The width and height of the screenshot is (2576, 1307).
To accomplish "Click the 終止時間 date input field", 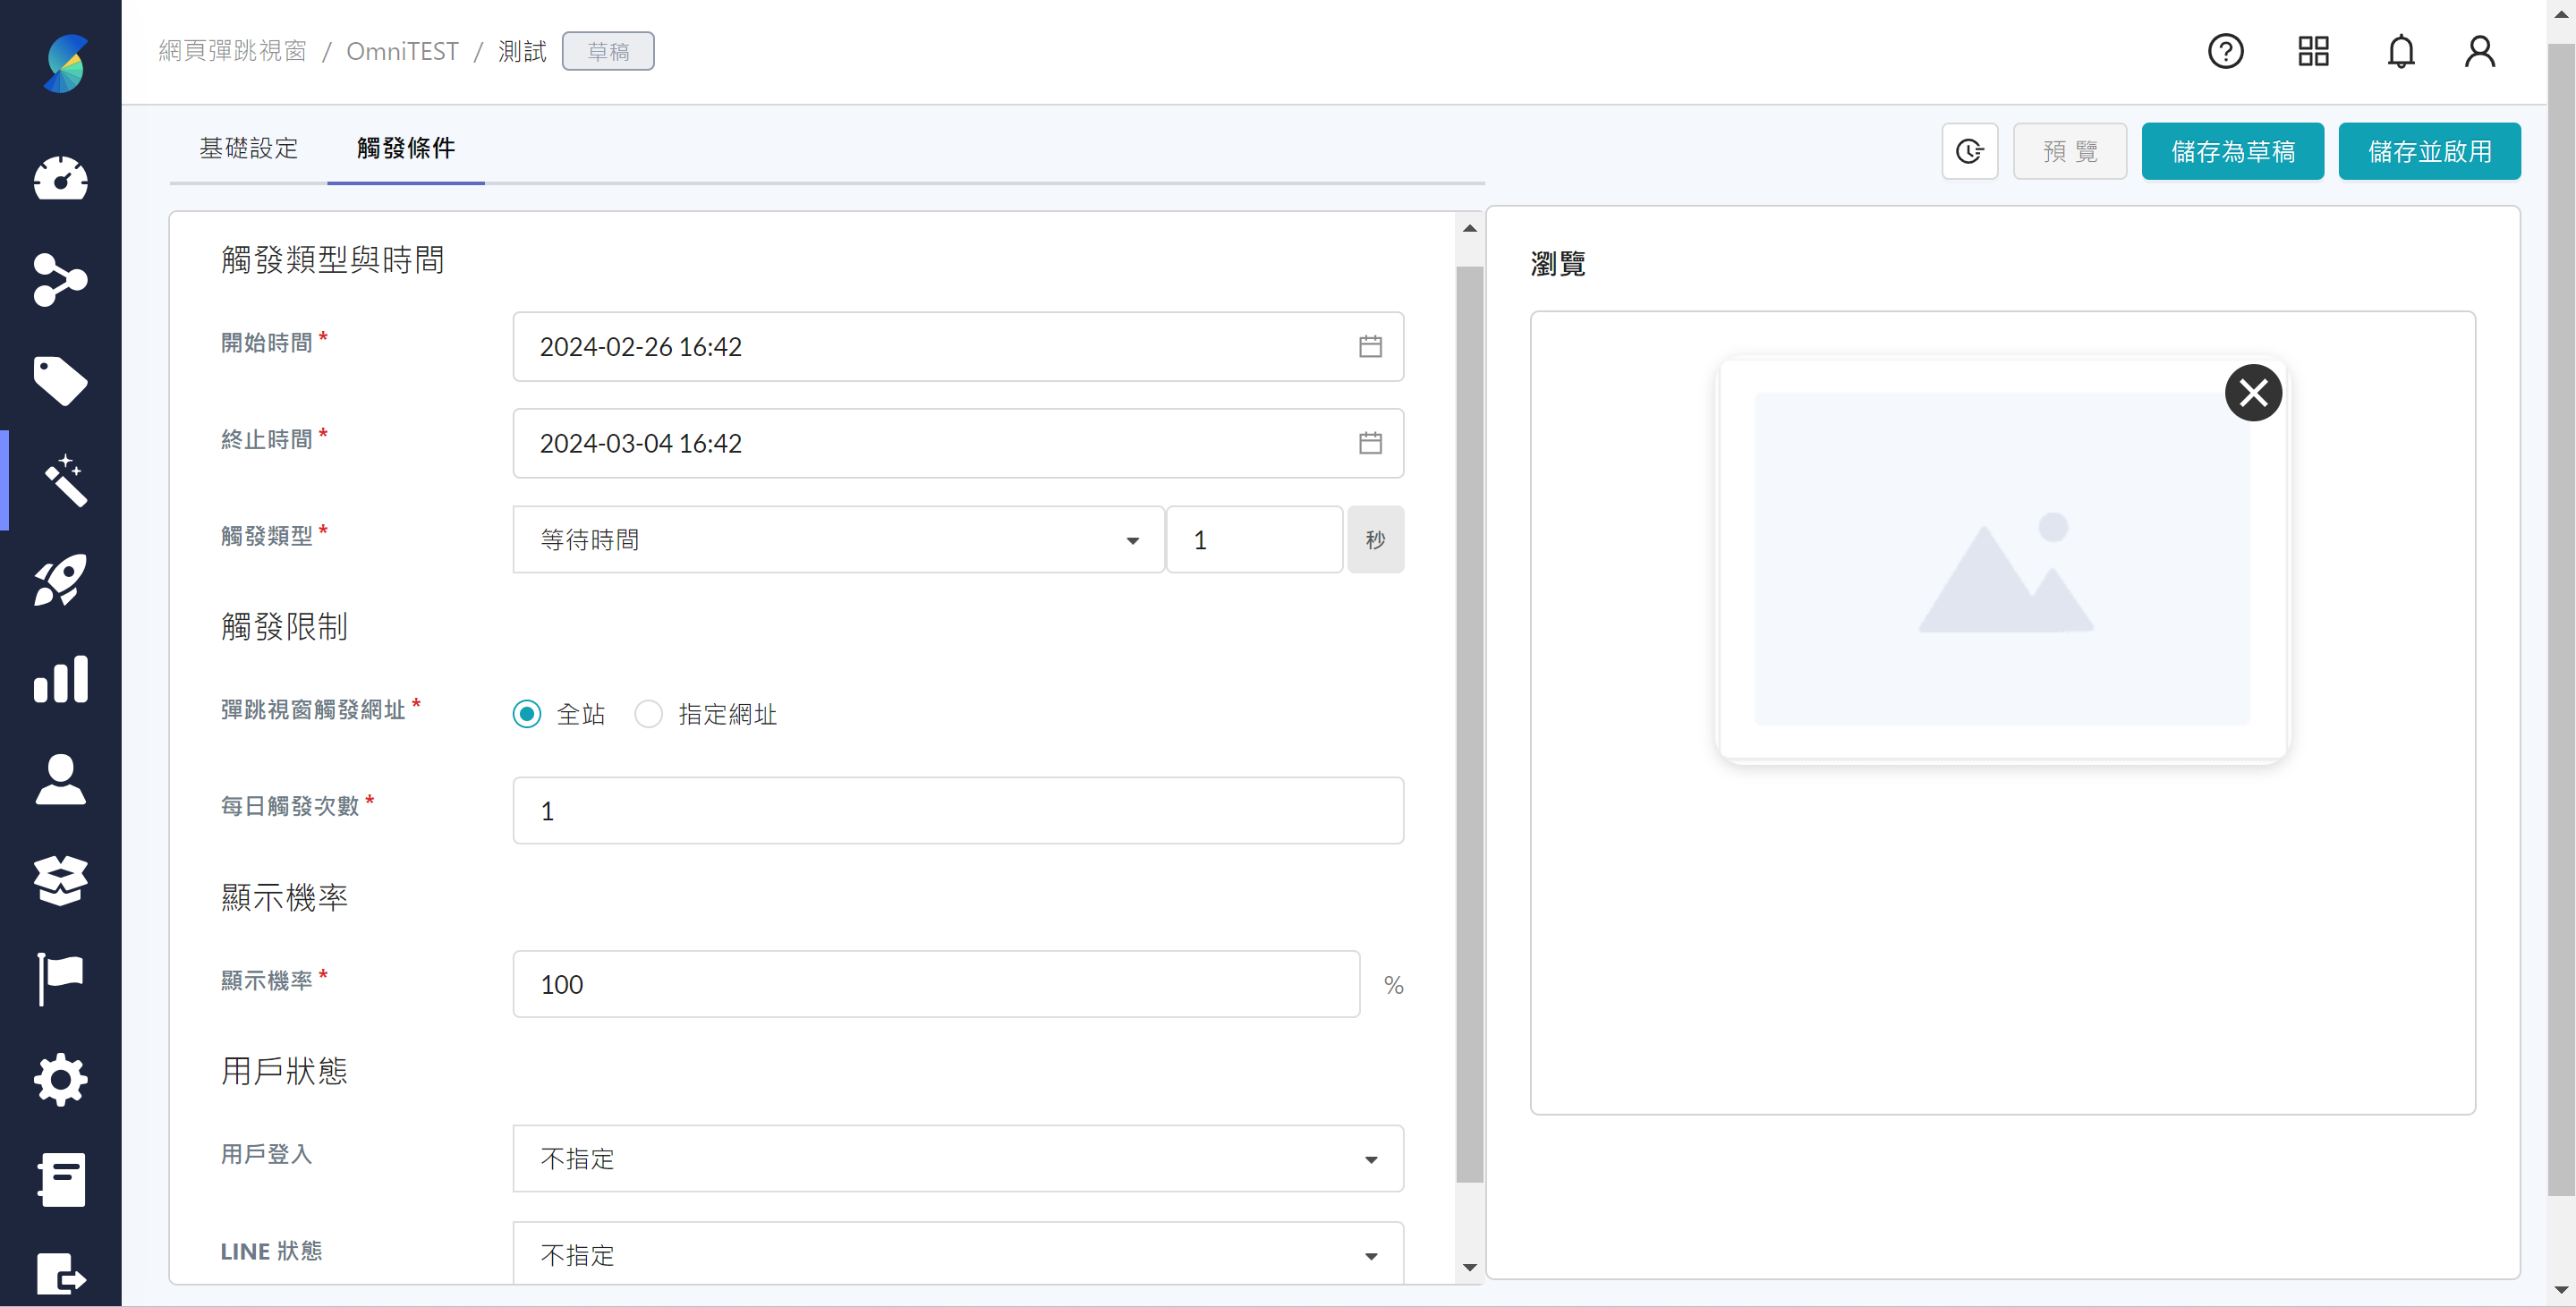I will pos(958,443).
